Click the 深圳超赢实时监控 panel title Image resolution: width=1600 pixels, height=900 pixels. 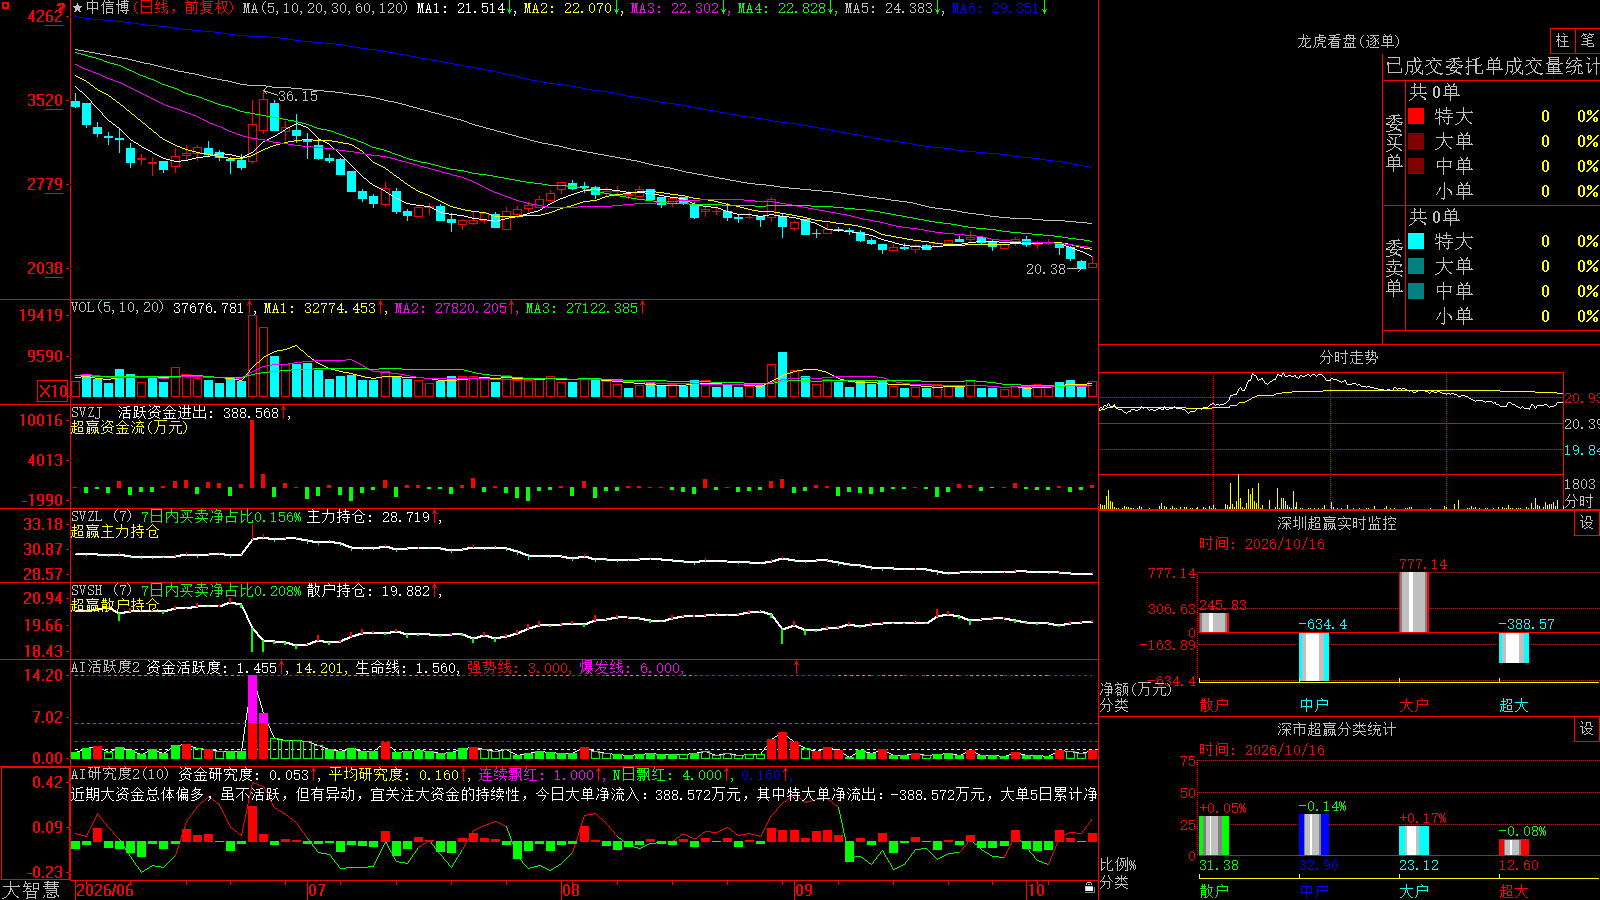(x=1337, y=523)
